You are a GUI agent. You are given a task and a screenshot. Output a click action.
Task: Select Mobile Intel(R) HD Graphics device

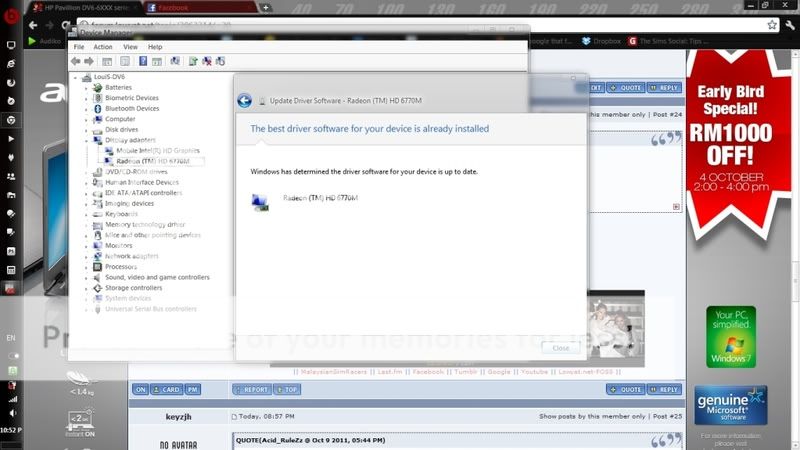click(157, 151)
